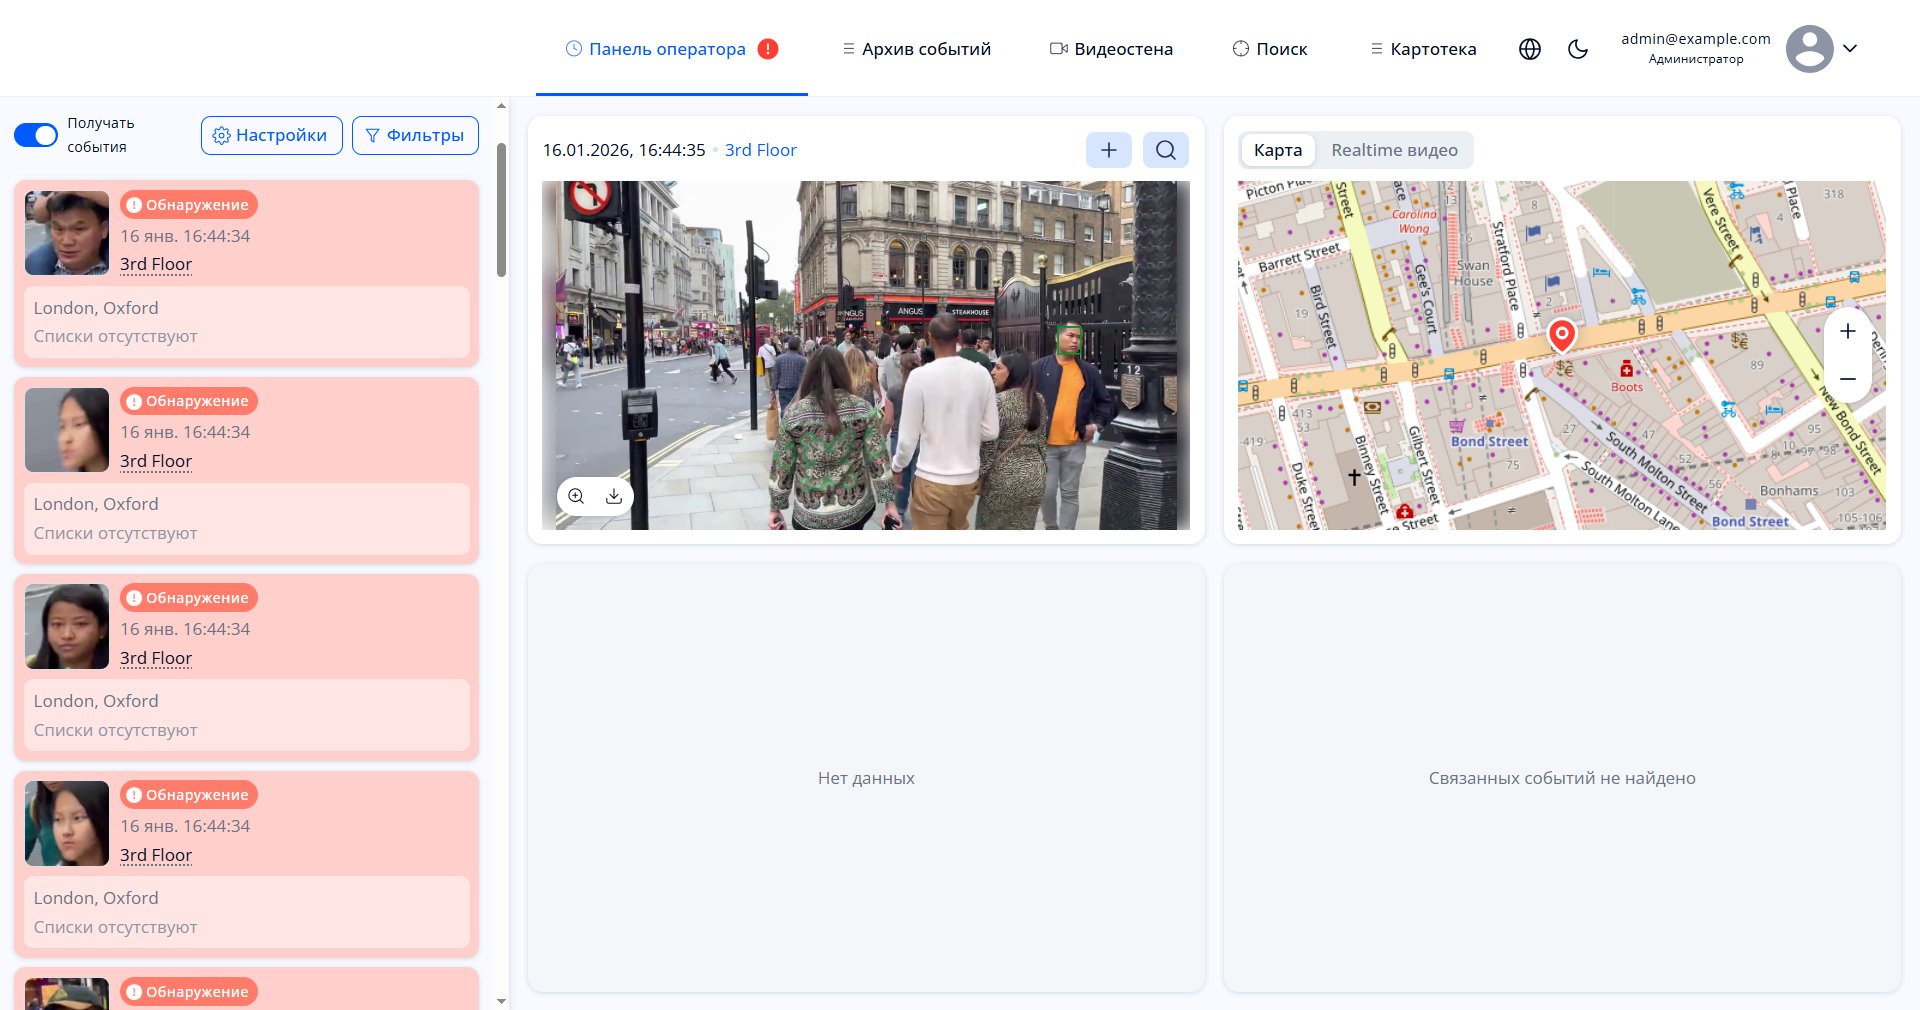Download the event snapshot image
This screenshot has width=1920, height=1010.
tap(614, 496)
